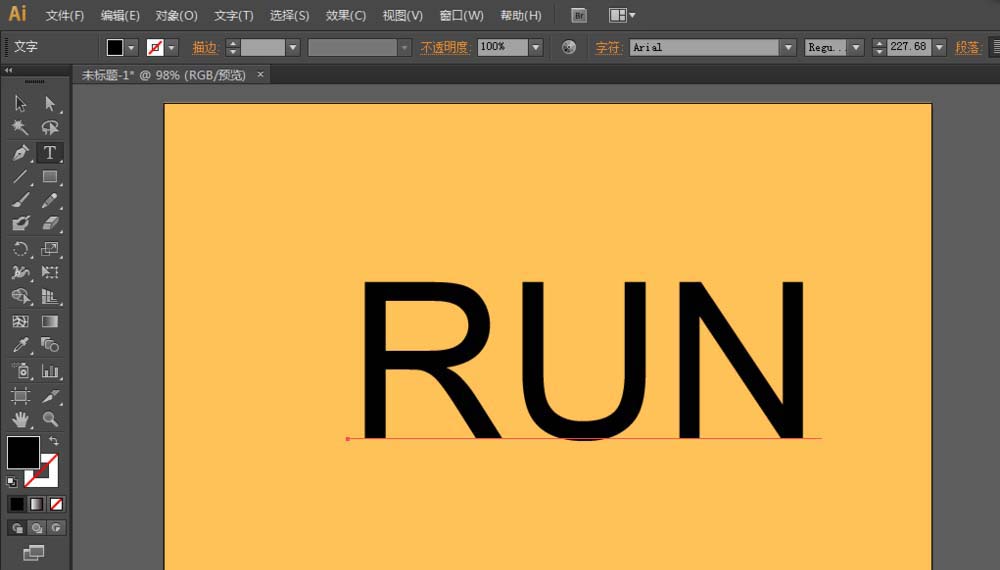Viewport: 1000px width, 570px height.
Task: Select the Rectangle shape tool
Action: (x=50, y=177)
